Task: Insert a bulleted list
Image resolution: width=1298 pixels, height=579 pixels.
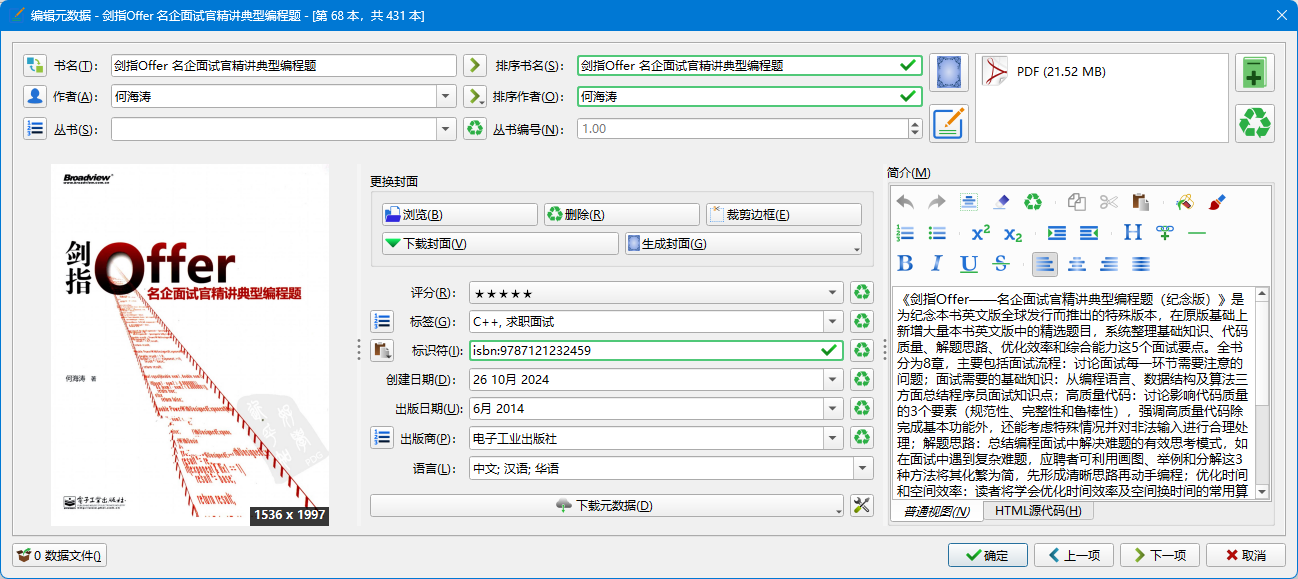Action: click(x=937, y=233)
